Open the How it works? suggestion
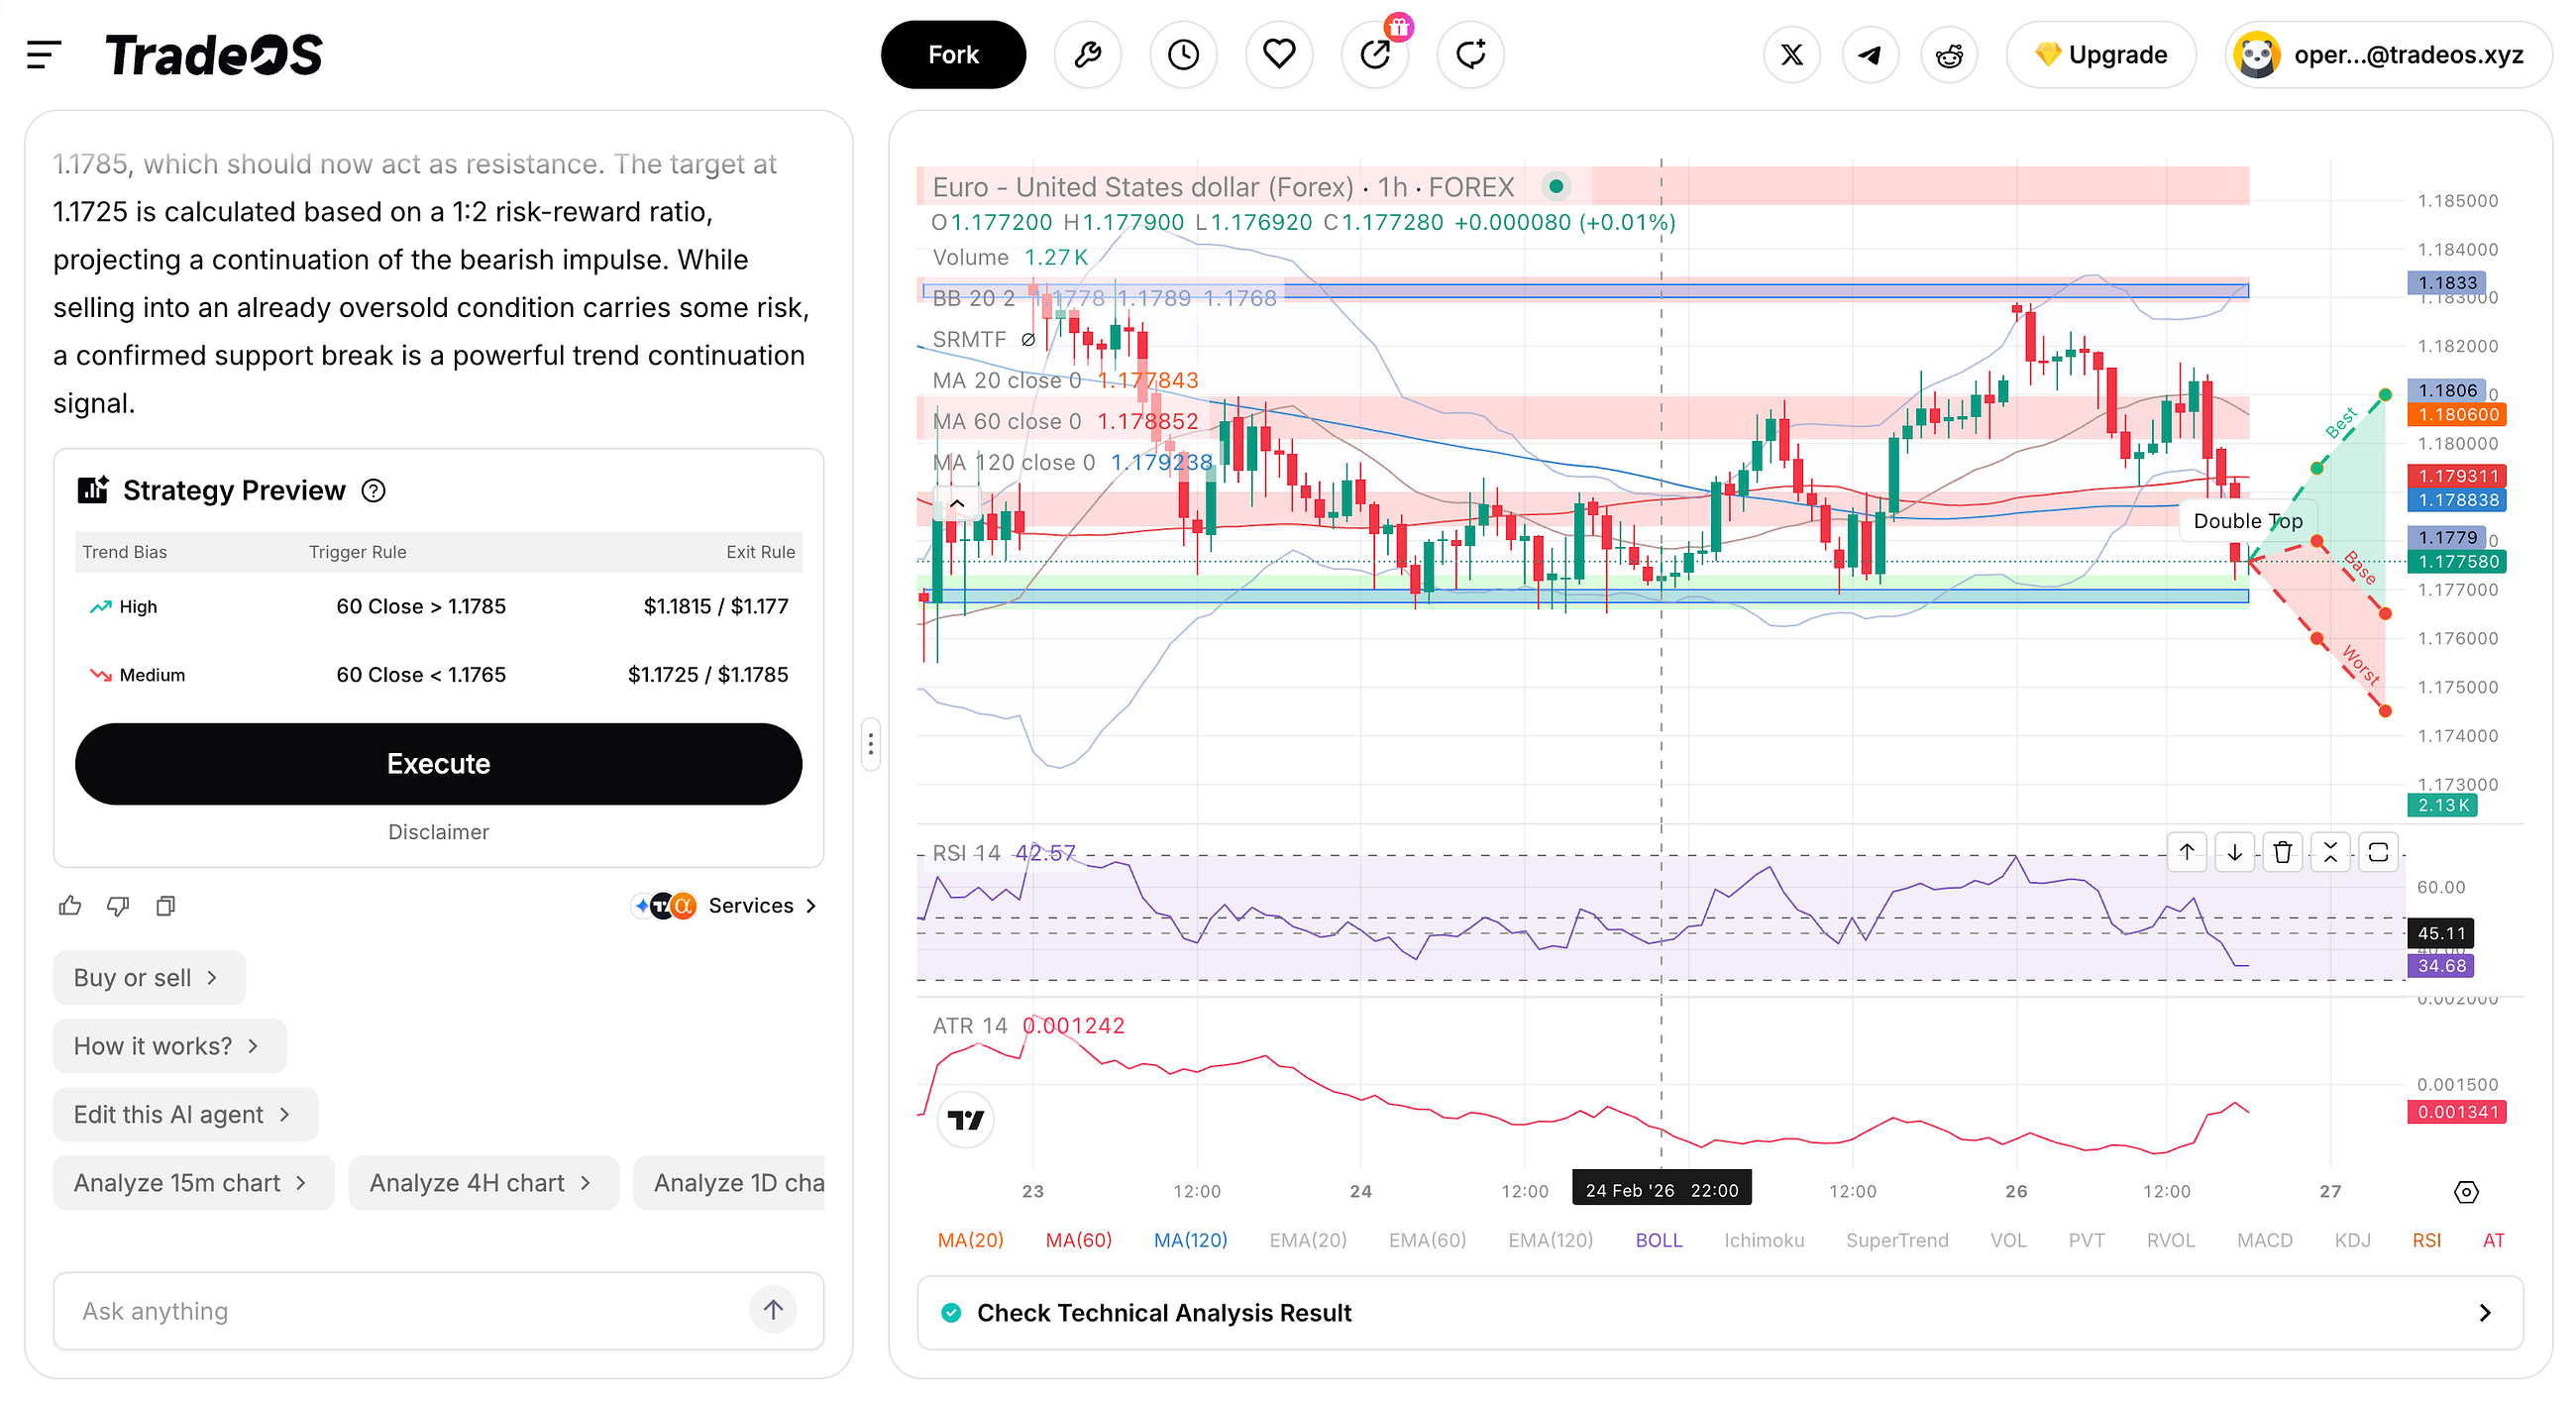This screenshot has height=1405, width=2576. (170, 1046)
